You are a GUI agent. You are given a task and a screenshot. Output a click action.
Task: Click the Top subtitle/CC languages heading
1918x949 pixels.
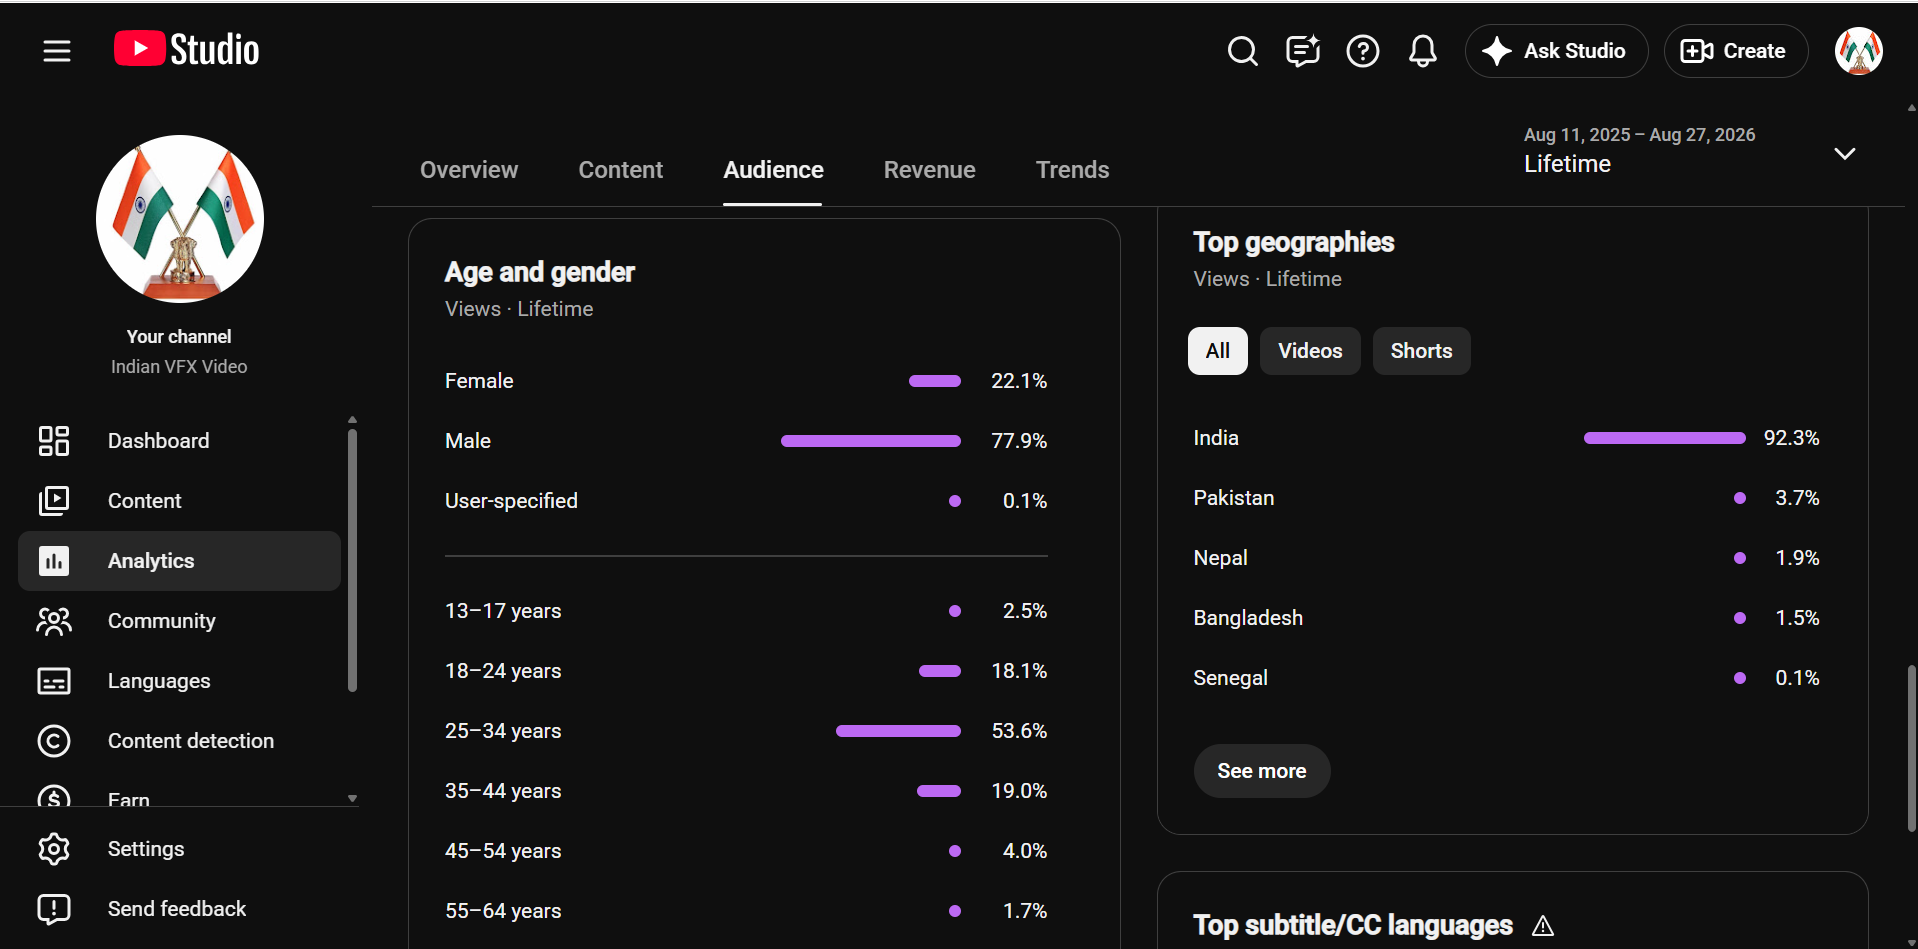coord(1353,926)
